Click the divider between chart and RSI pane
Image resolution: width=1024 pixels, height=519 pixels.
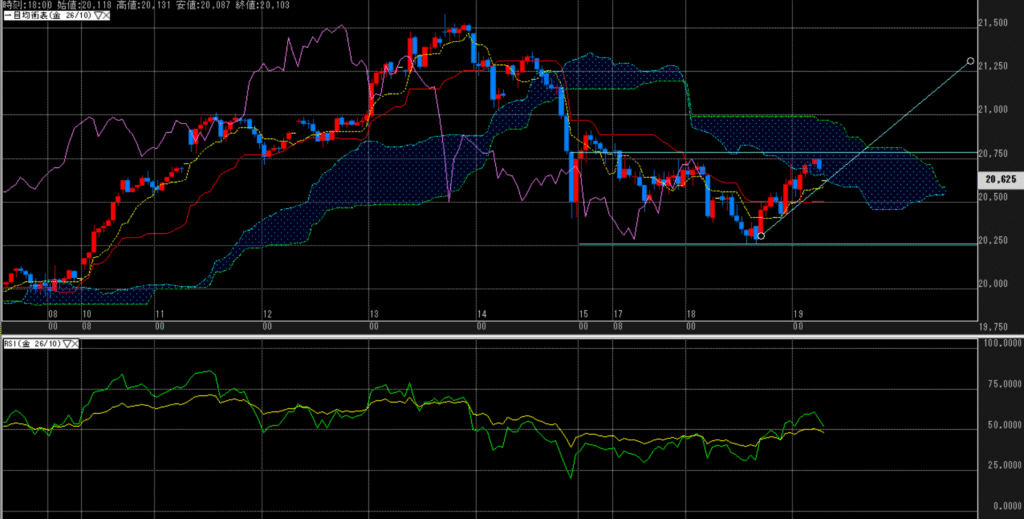500,336
